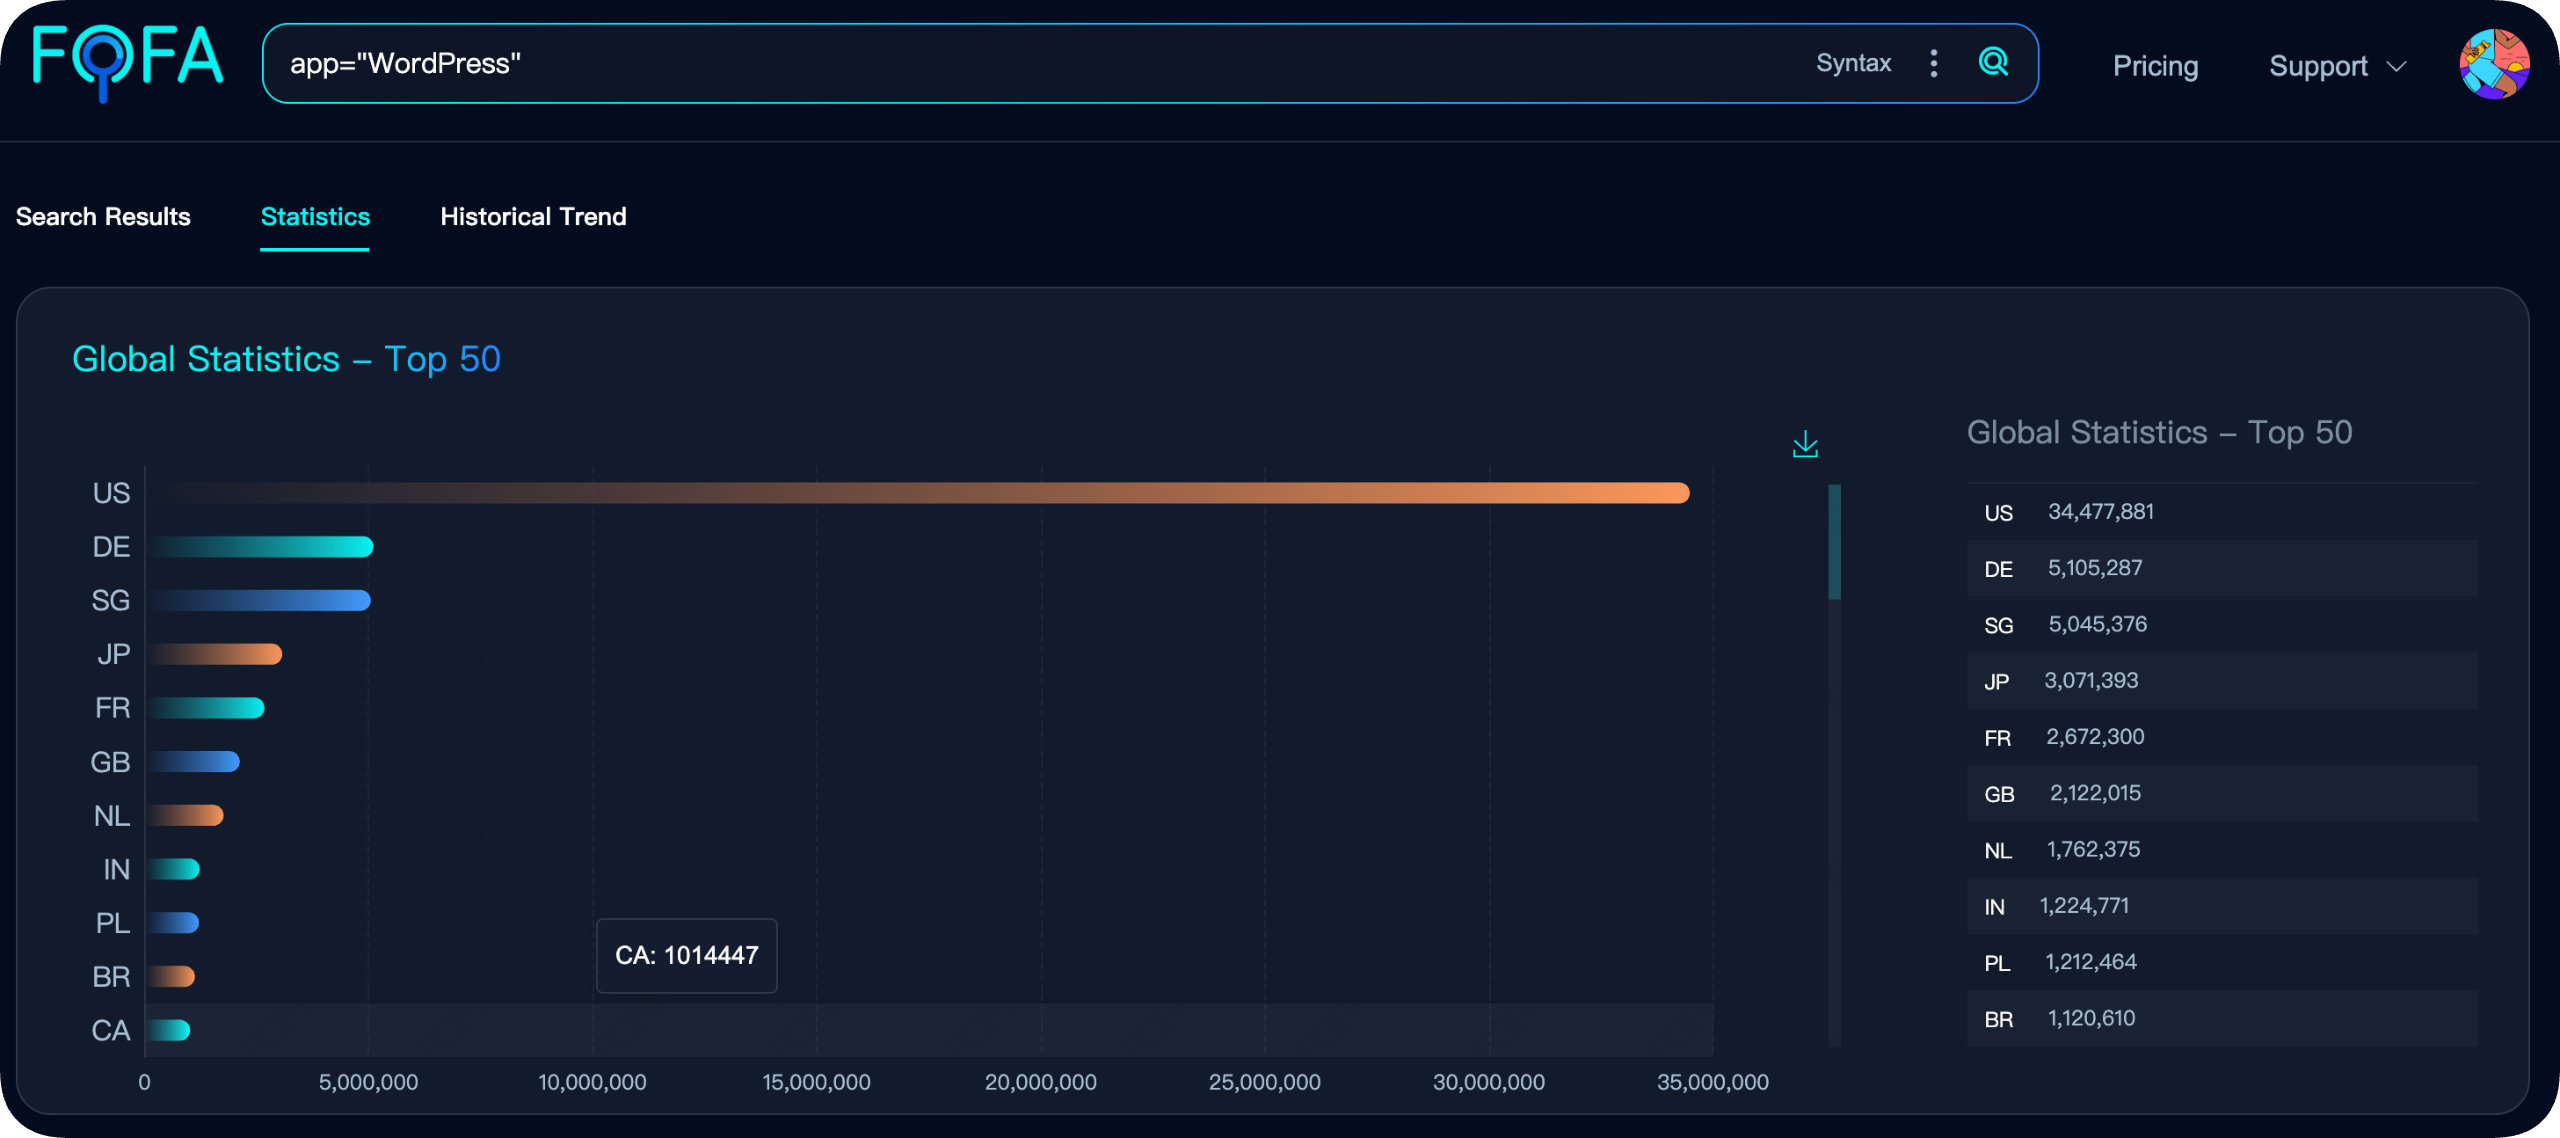
Task: Click the SG 5,045,376 table row
Action: click(2222, 625)
